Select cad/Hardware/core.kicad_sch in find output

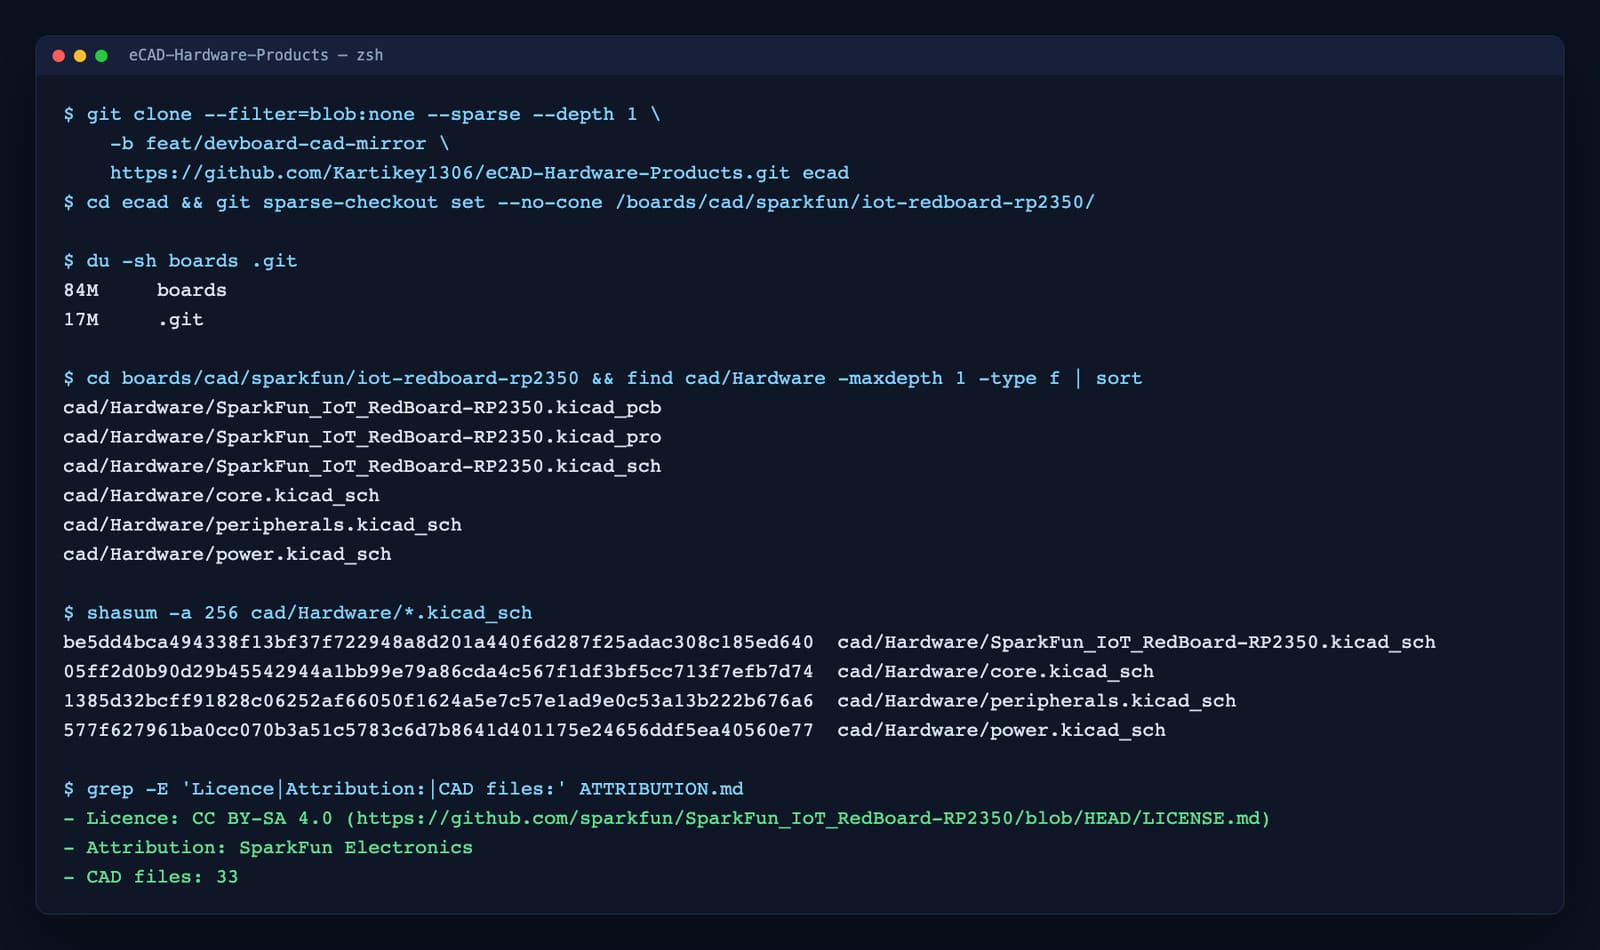click(221, 496)
